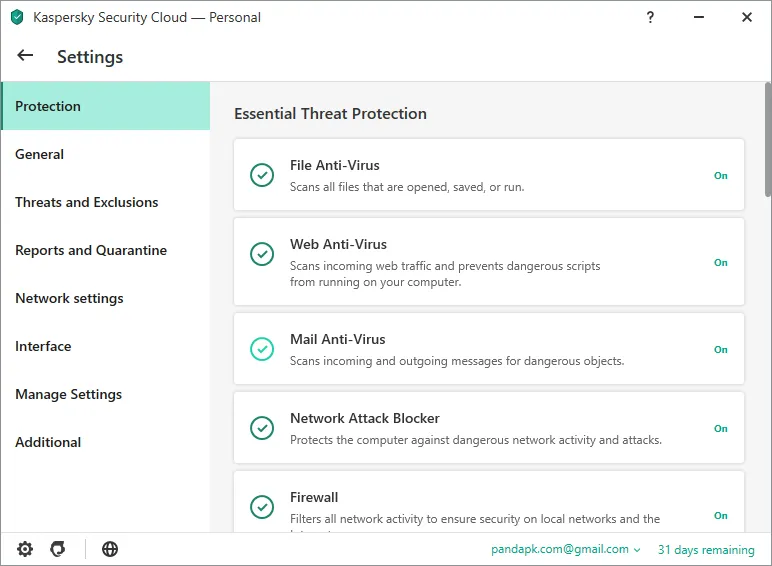Image resolution: width=772 pixels, height=566 pixels.
Task: Open Network settings in the sidebar
Action: tap(70, 298)
